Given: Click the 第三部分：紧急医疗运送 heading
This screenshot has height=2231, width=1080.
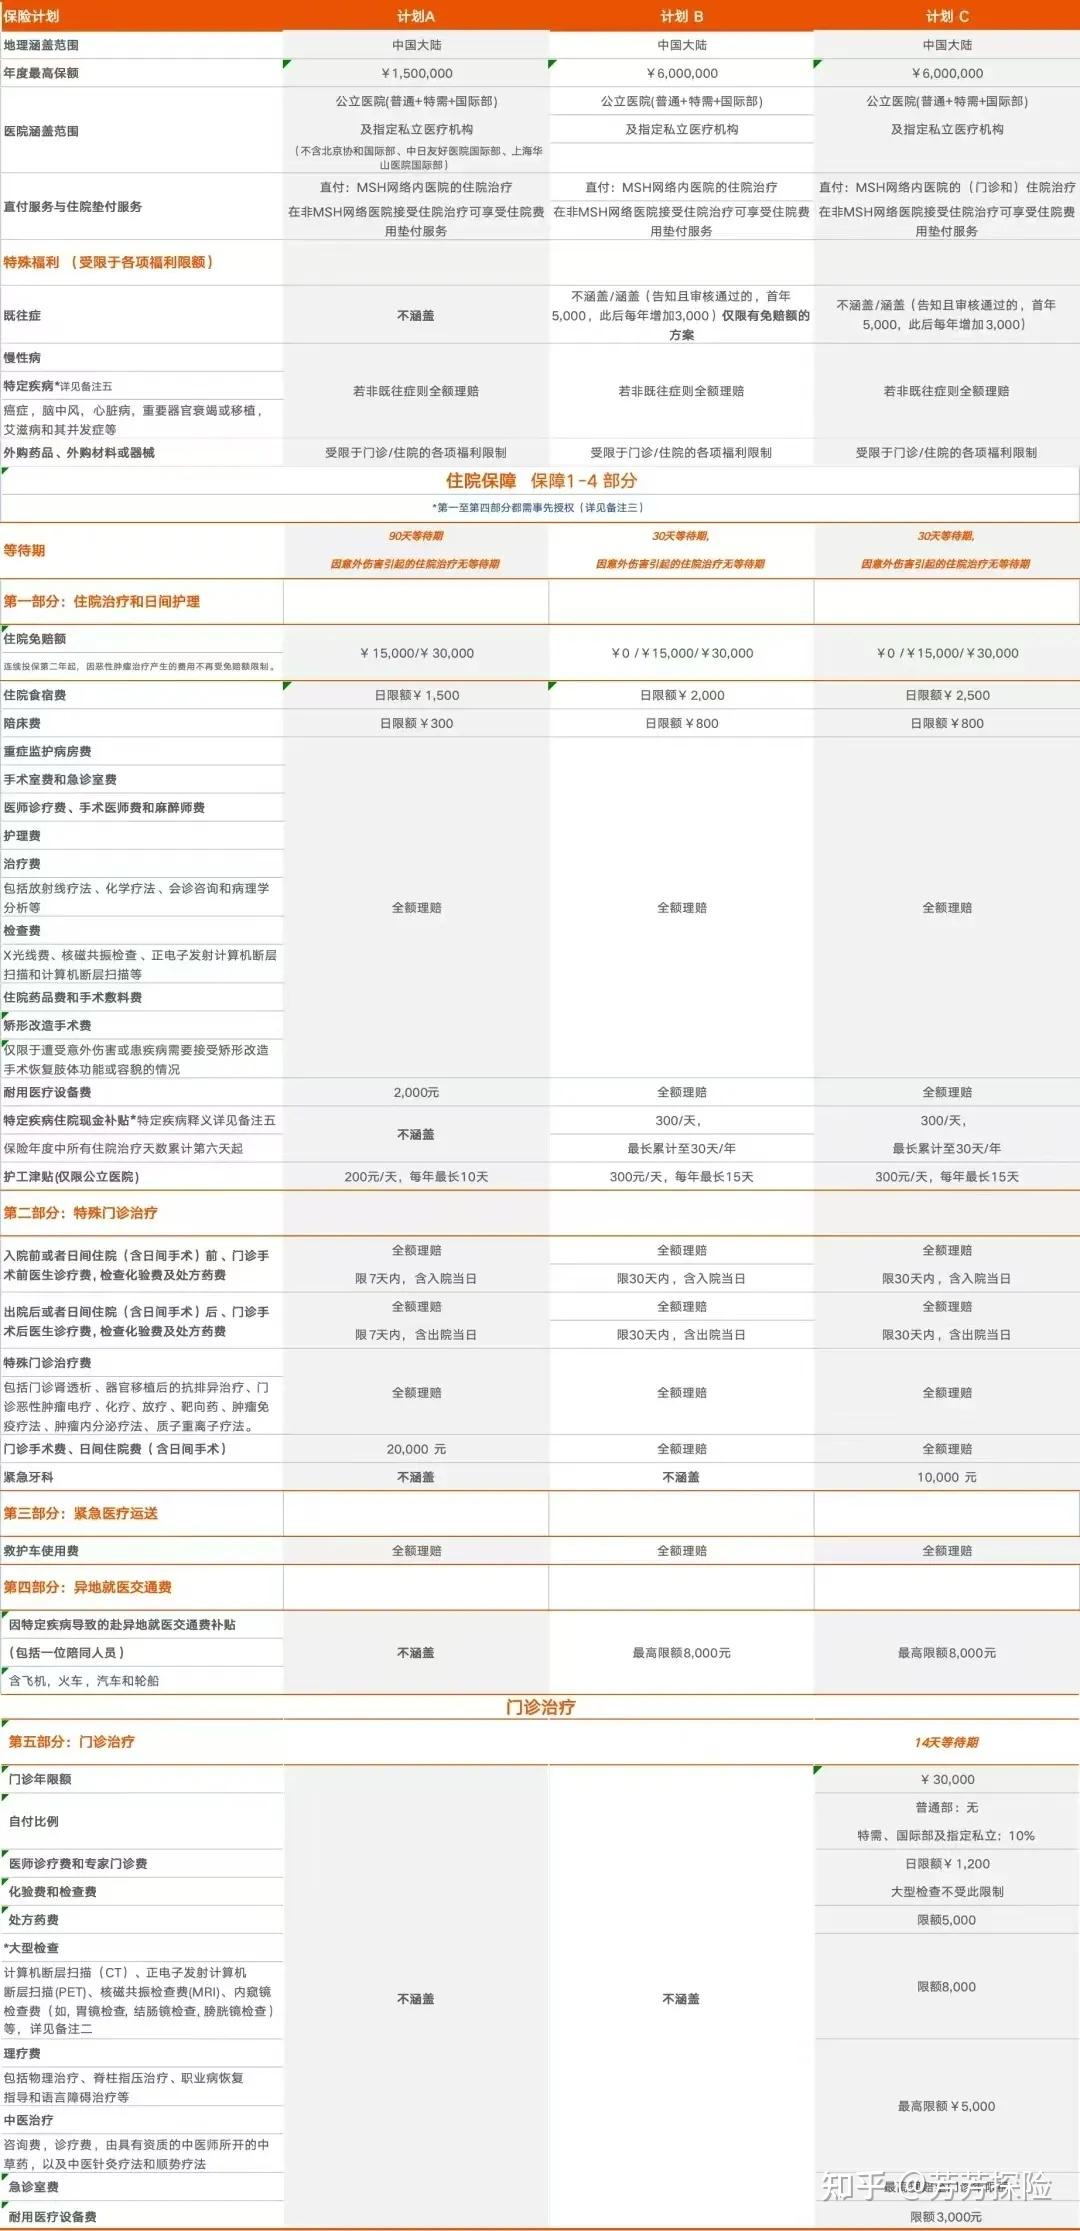Looking at the screenshot, I should 80,1513.
